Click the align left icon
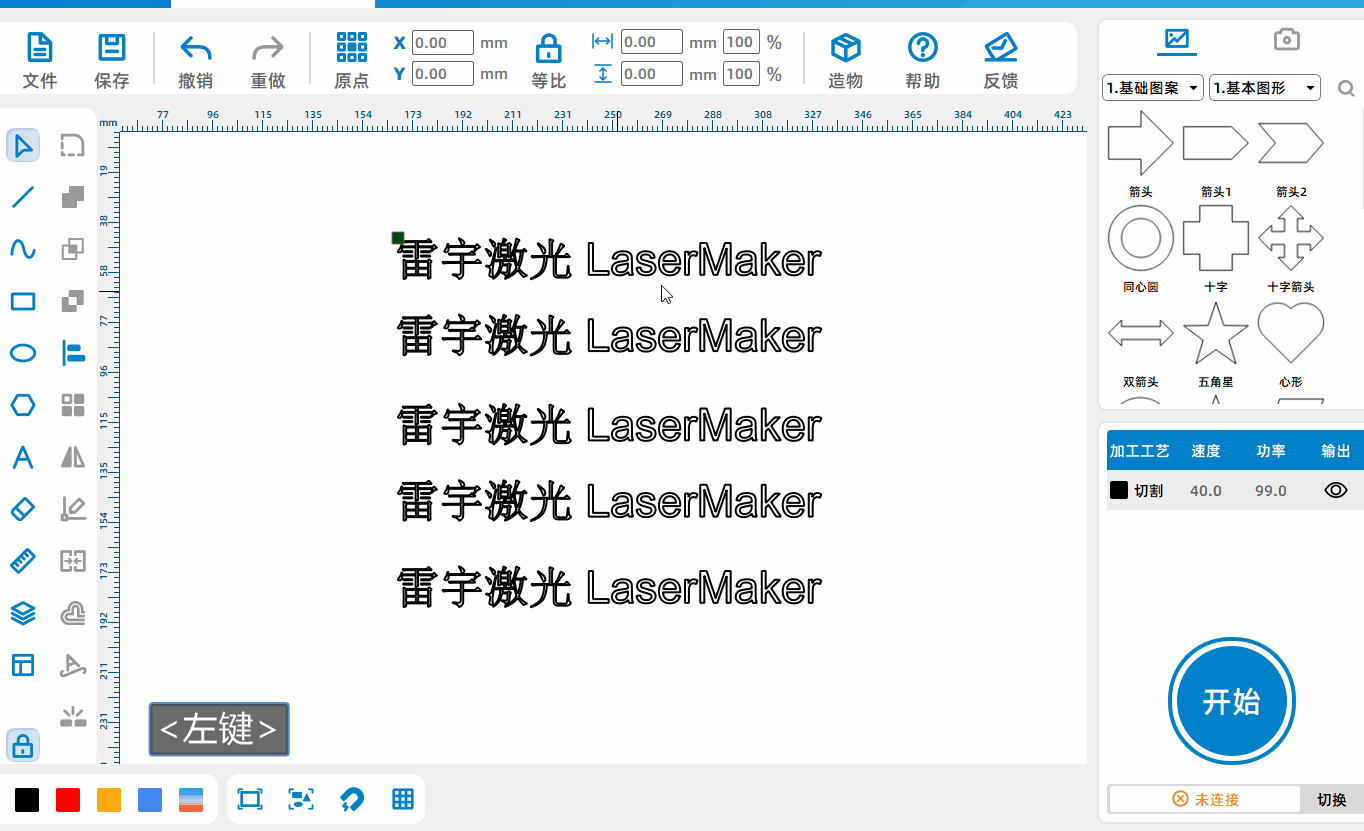 click(x=73, y=352)
